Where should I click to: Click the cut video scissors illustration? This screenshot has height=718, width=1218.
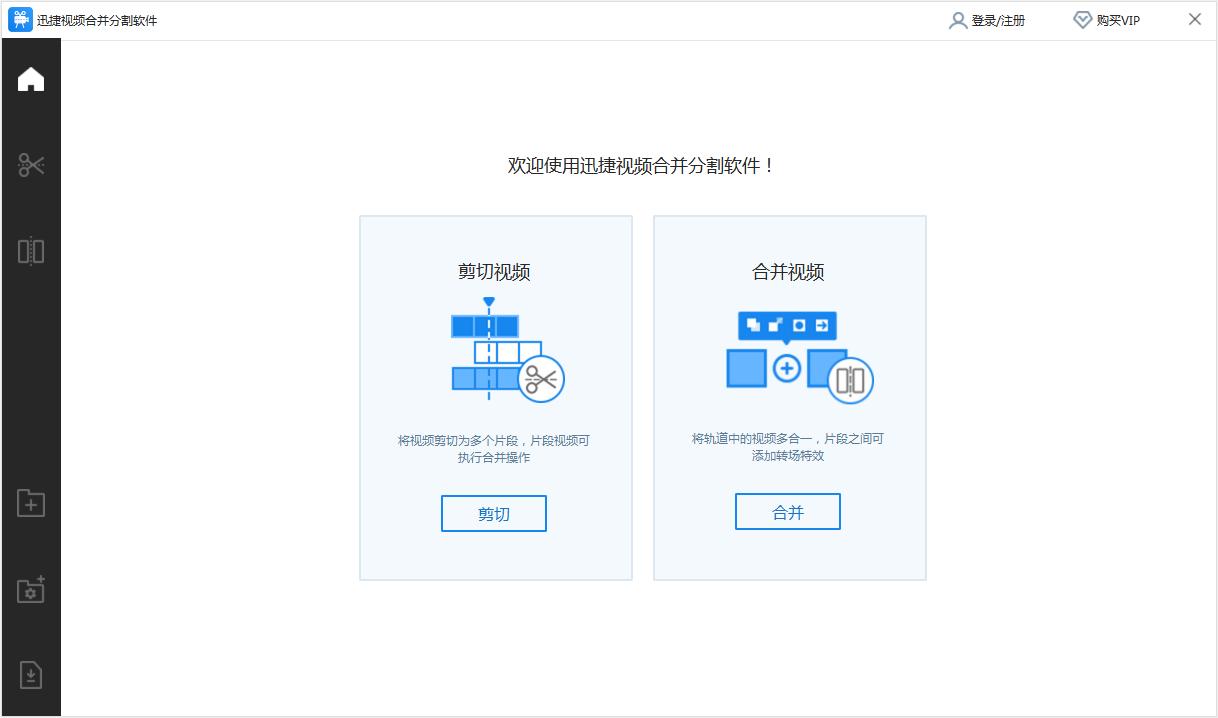coord(507,350)
